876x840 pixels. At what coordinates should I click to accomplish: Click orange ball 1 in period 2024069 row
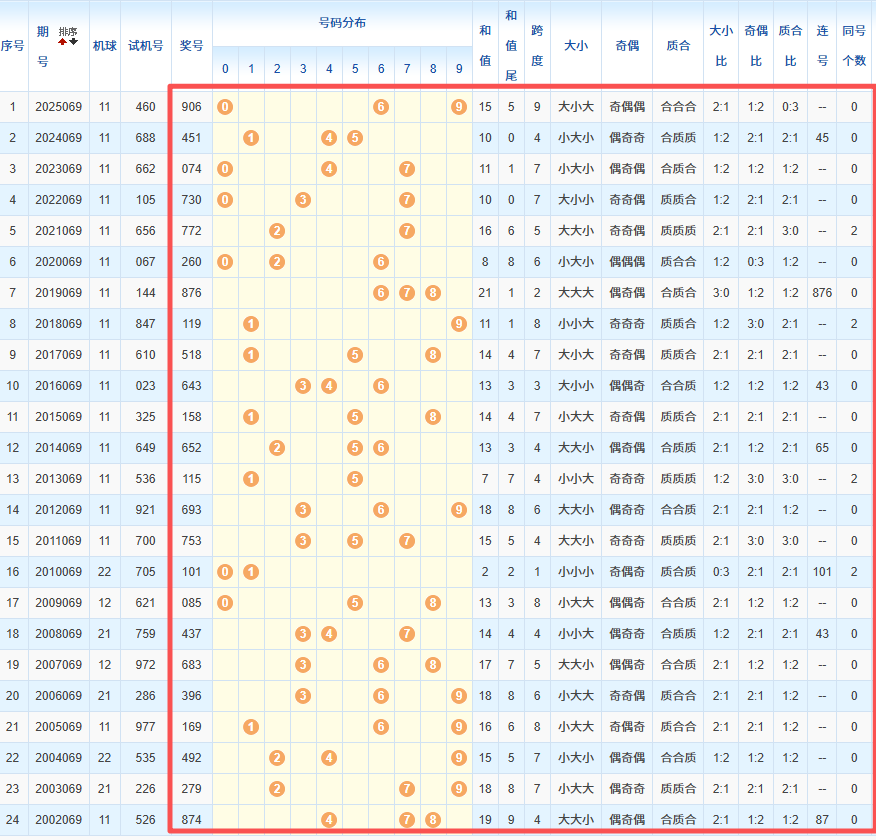[x=251, y=138]
